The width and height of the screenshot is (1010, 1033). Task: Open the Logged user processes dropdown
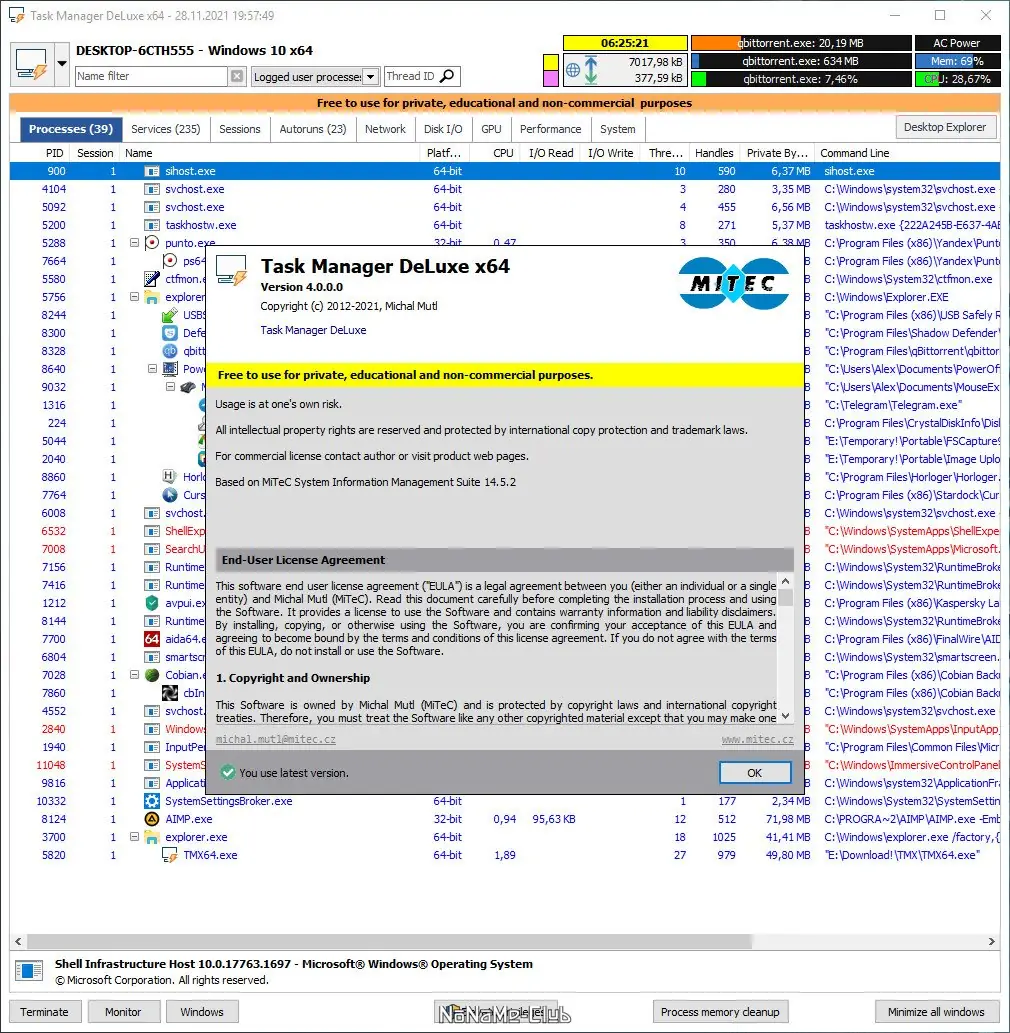click(x=370, y=77)
